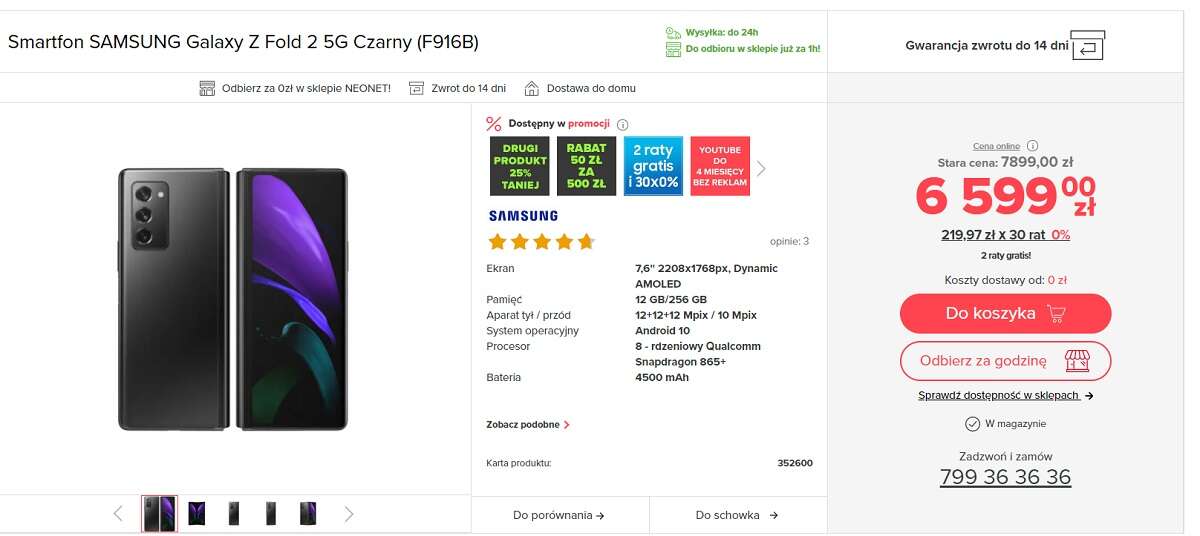Click the five-star rating
The width and height of the screenshot is (1200, 536).
pyautogui.click(x=541, y=241)
